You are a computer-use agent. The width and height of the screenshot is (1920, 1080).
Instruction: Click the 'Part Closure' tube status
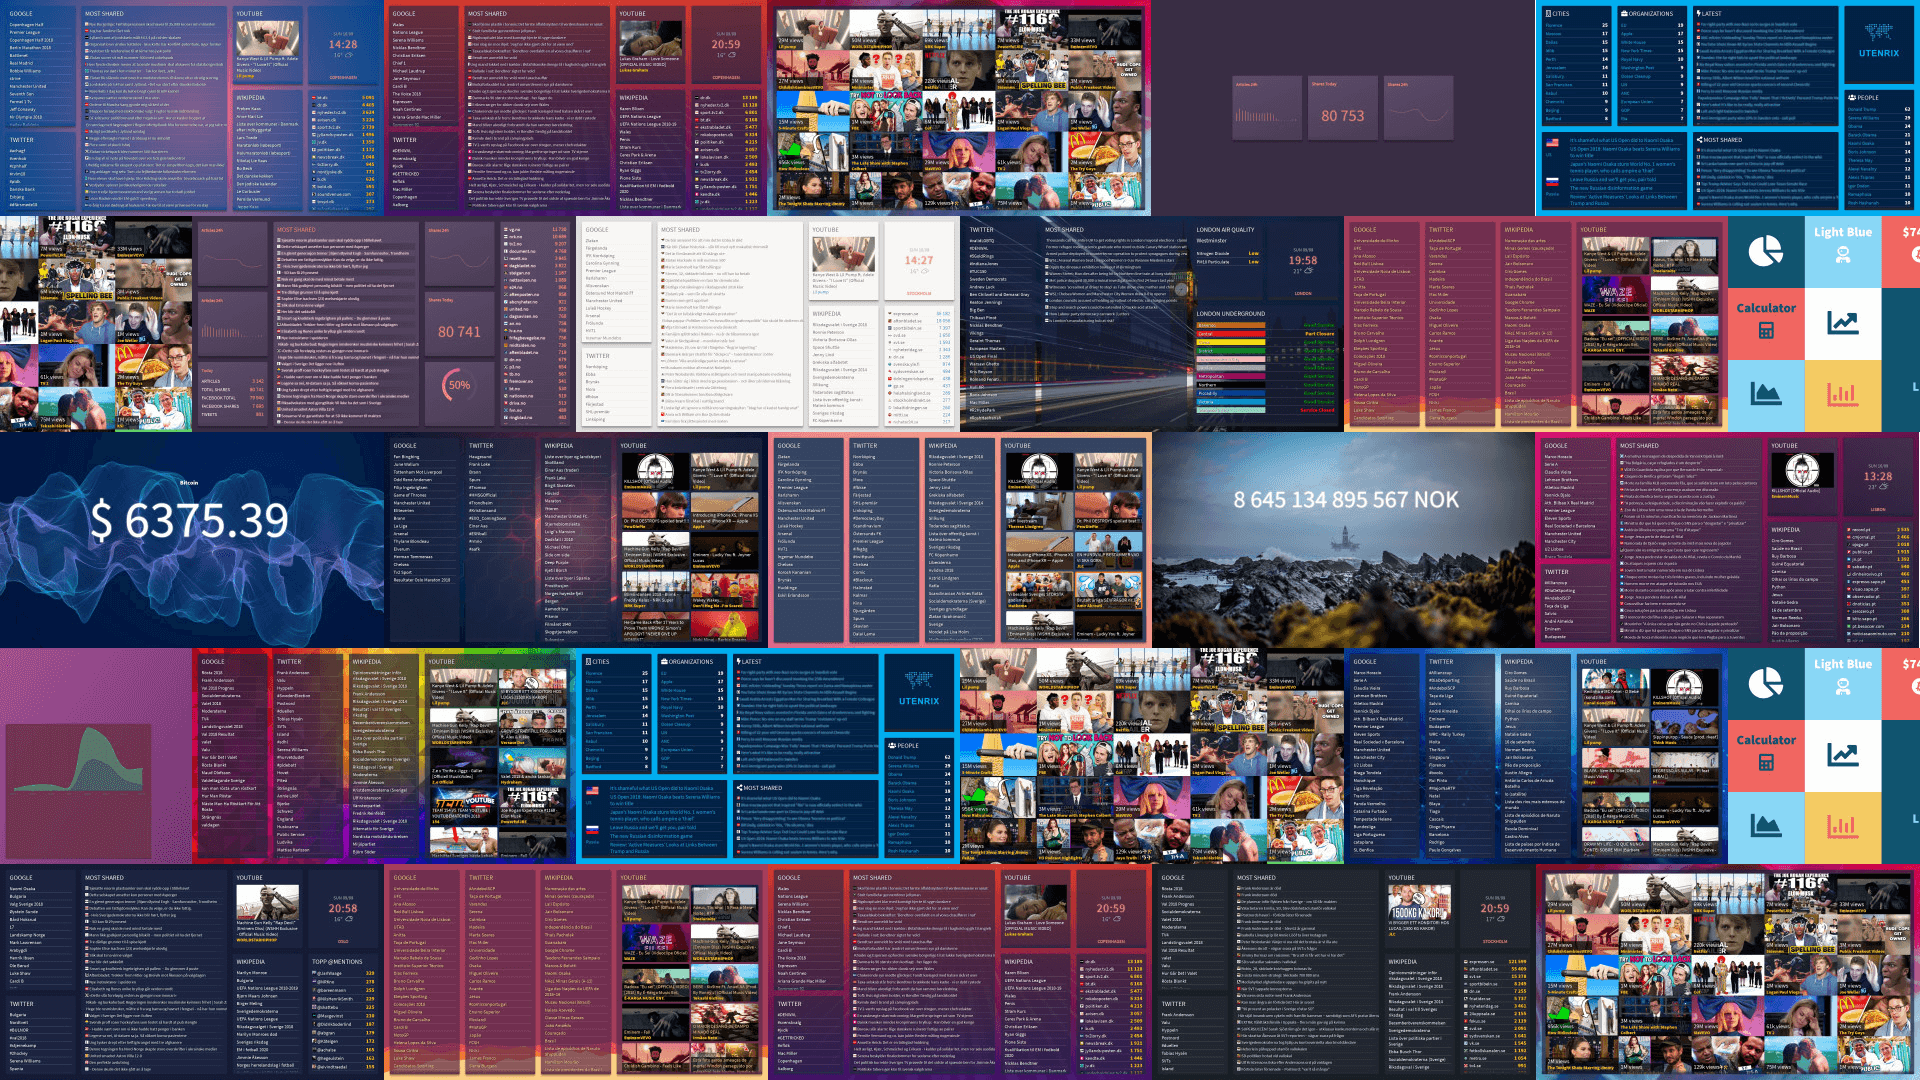pyautogui.click(x=1320, y=334)
